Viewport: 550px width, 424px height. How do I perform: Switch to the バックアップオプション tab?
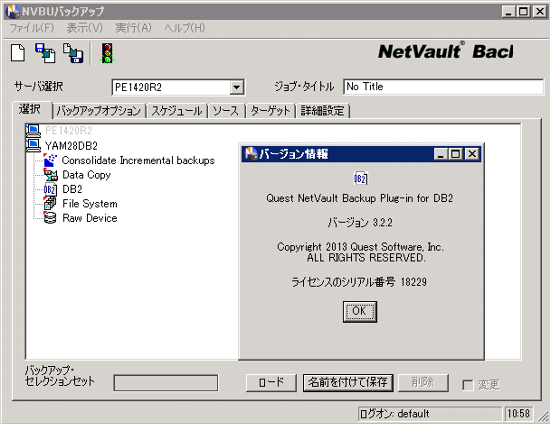[x=99, y=111]
